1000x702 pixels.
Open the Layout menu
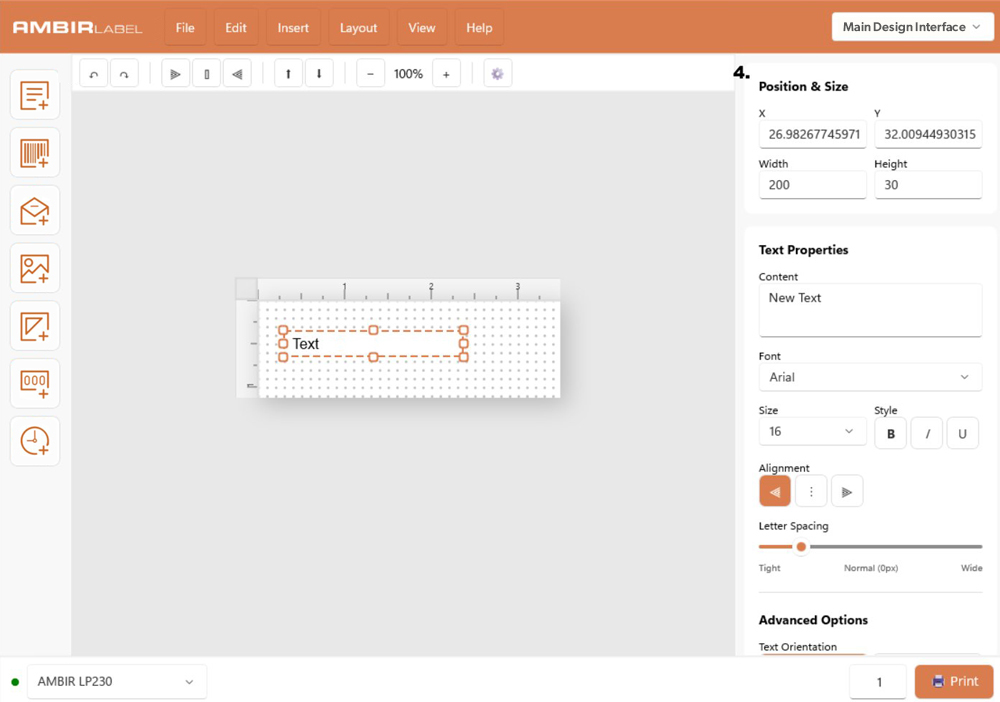pyautogui.click(x=358, y=28)
